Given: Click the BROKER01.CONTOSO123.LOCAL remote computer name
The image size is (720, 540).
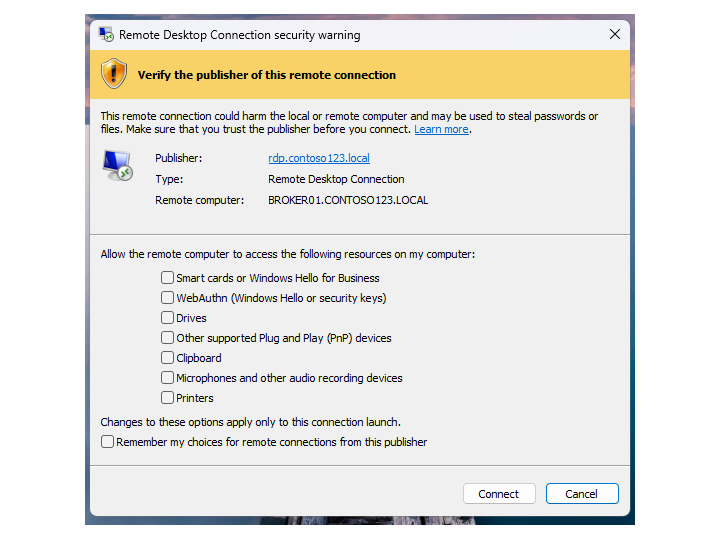Looking at the screenshot, I should pyautogui.click(x=348, y=200).
